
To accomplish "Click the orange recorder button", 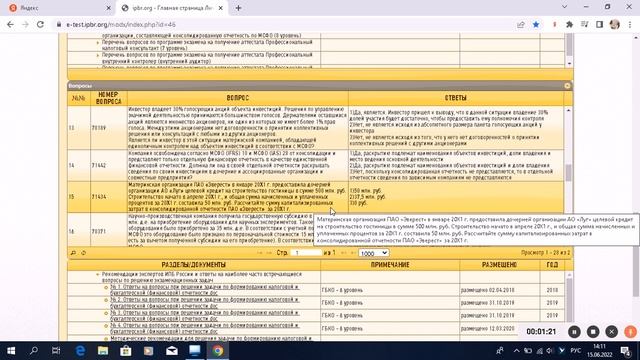I will click(630, 332).
